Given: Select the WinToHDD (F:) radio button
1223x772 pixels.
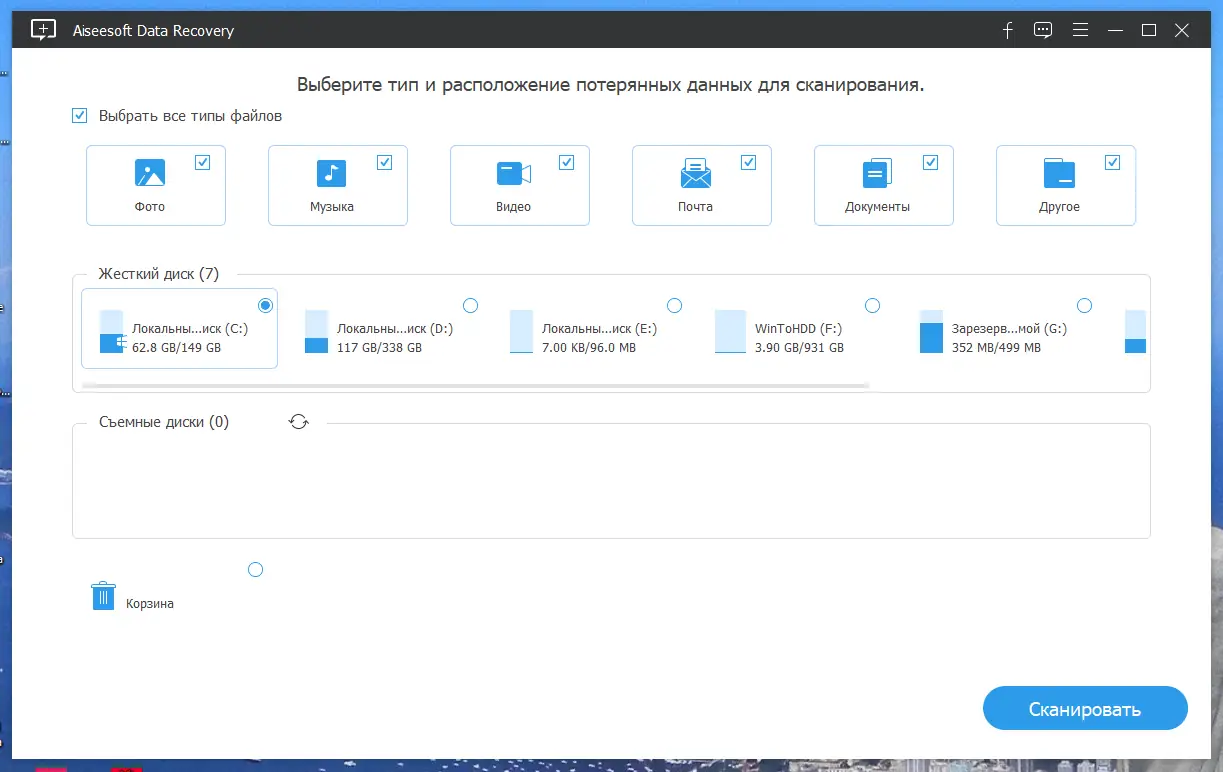Looking at the screenshot, I should tap(872, 305).
